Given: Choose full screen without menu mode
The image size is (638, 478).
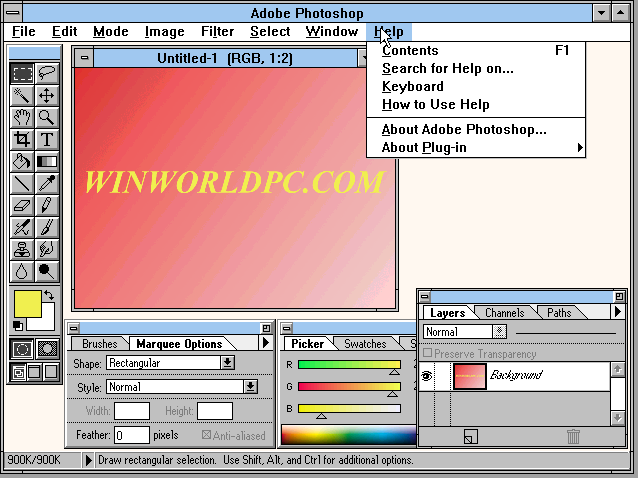Looking at the screenshot, I should pos(51,372).
